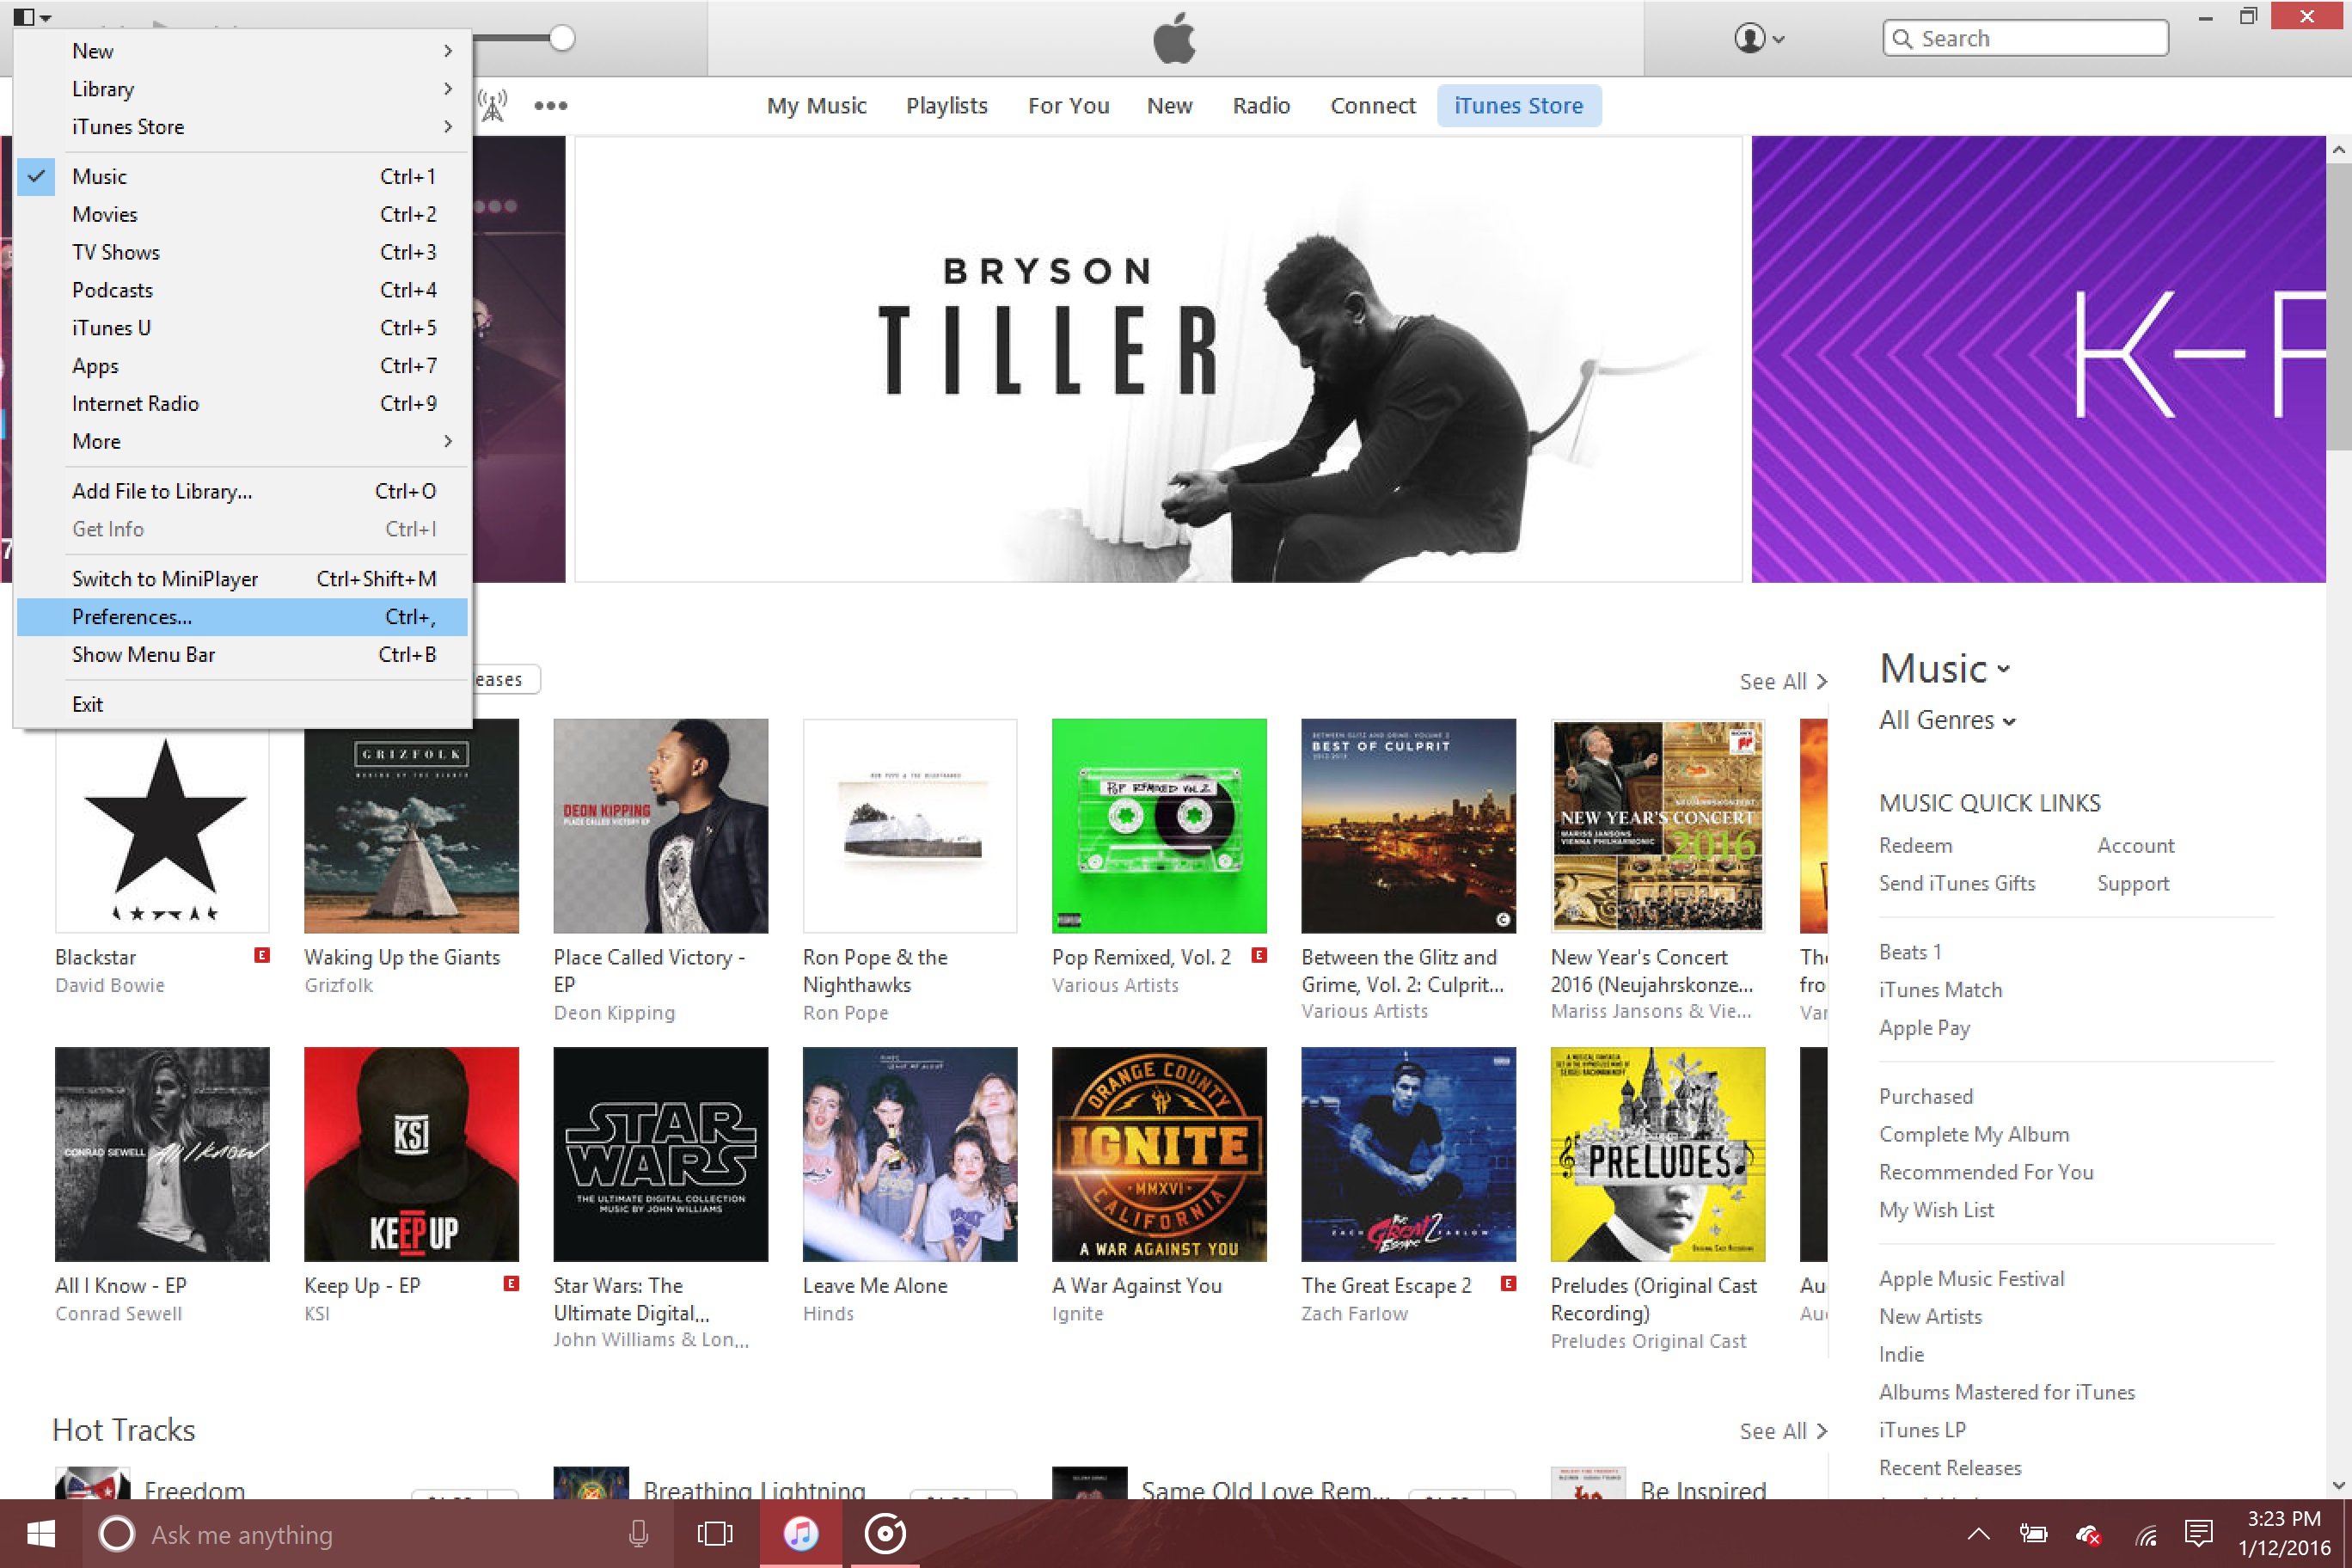
Task: Open the Music category dropdown
Action: click(1944, 668)
